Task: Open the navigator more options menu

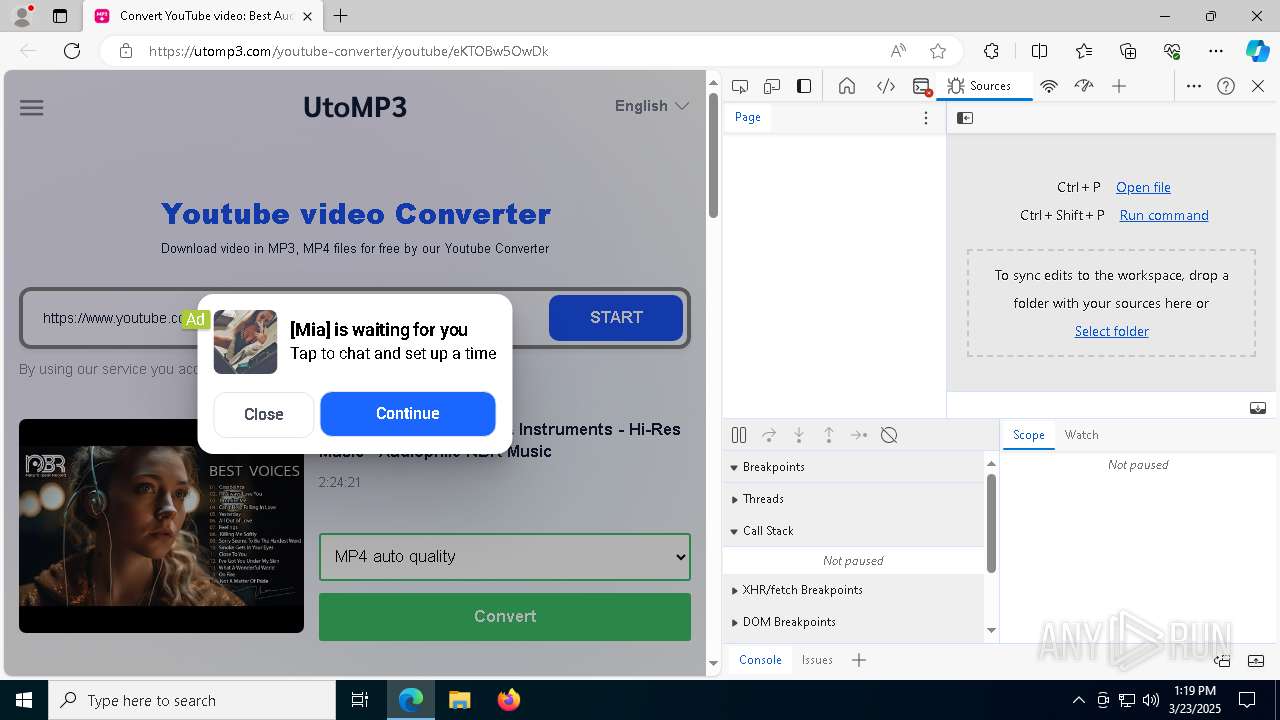Action: [926, 118]
